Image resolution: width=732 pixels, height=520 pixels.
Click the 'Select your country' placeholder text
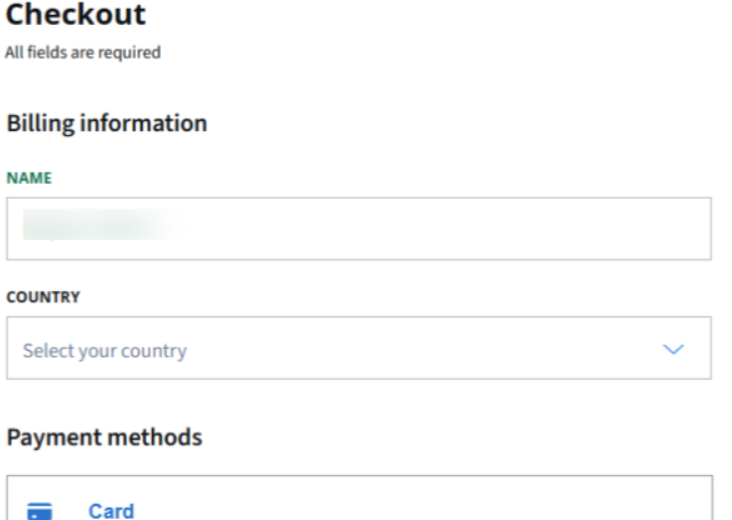(104, 351)
